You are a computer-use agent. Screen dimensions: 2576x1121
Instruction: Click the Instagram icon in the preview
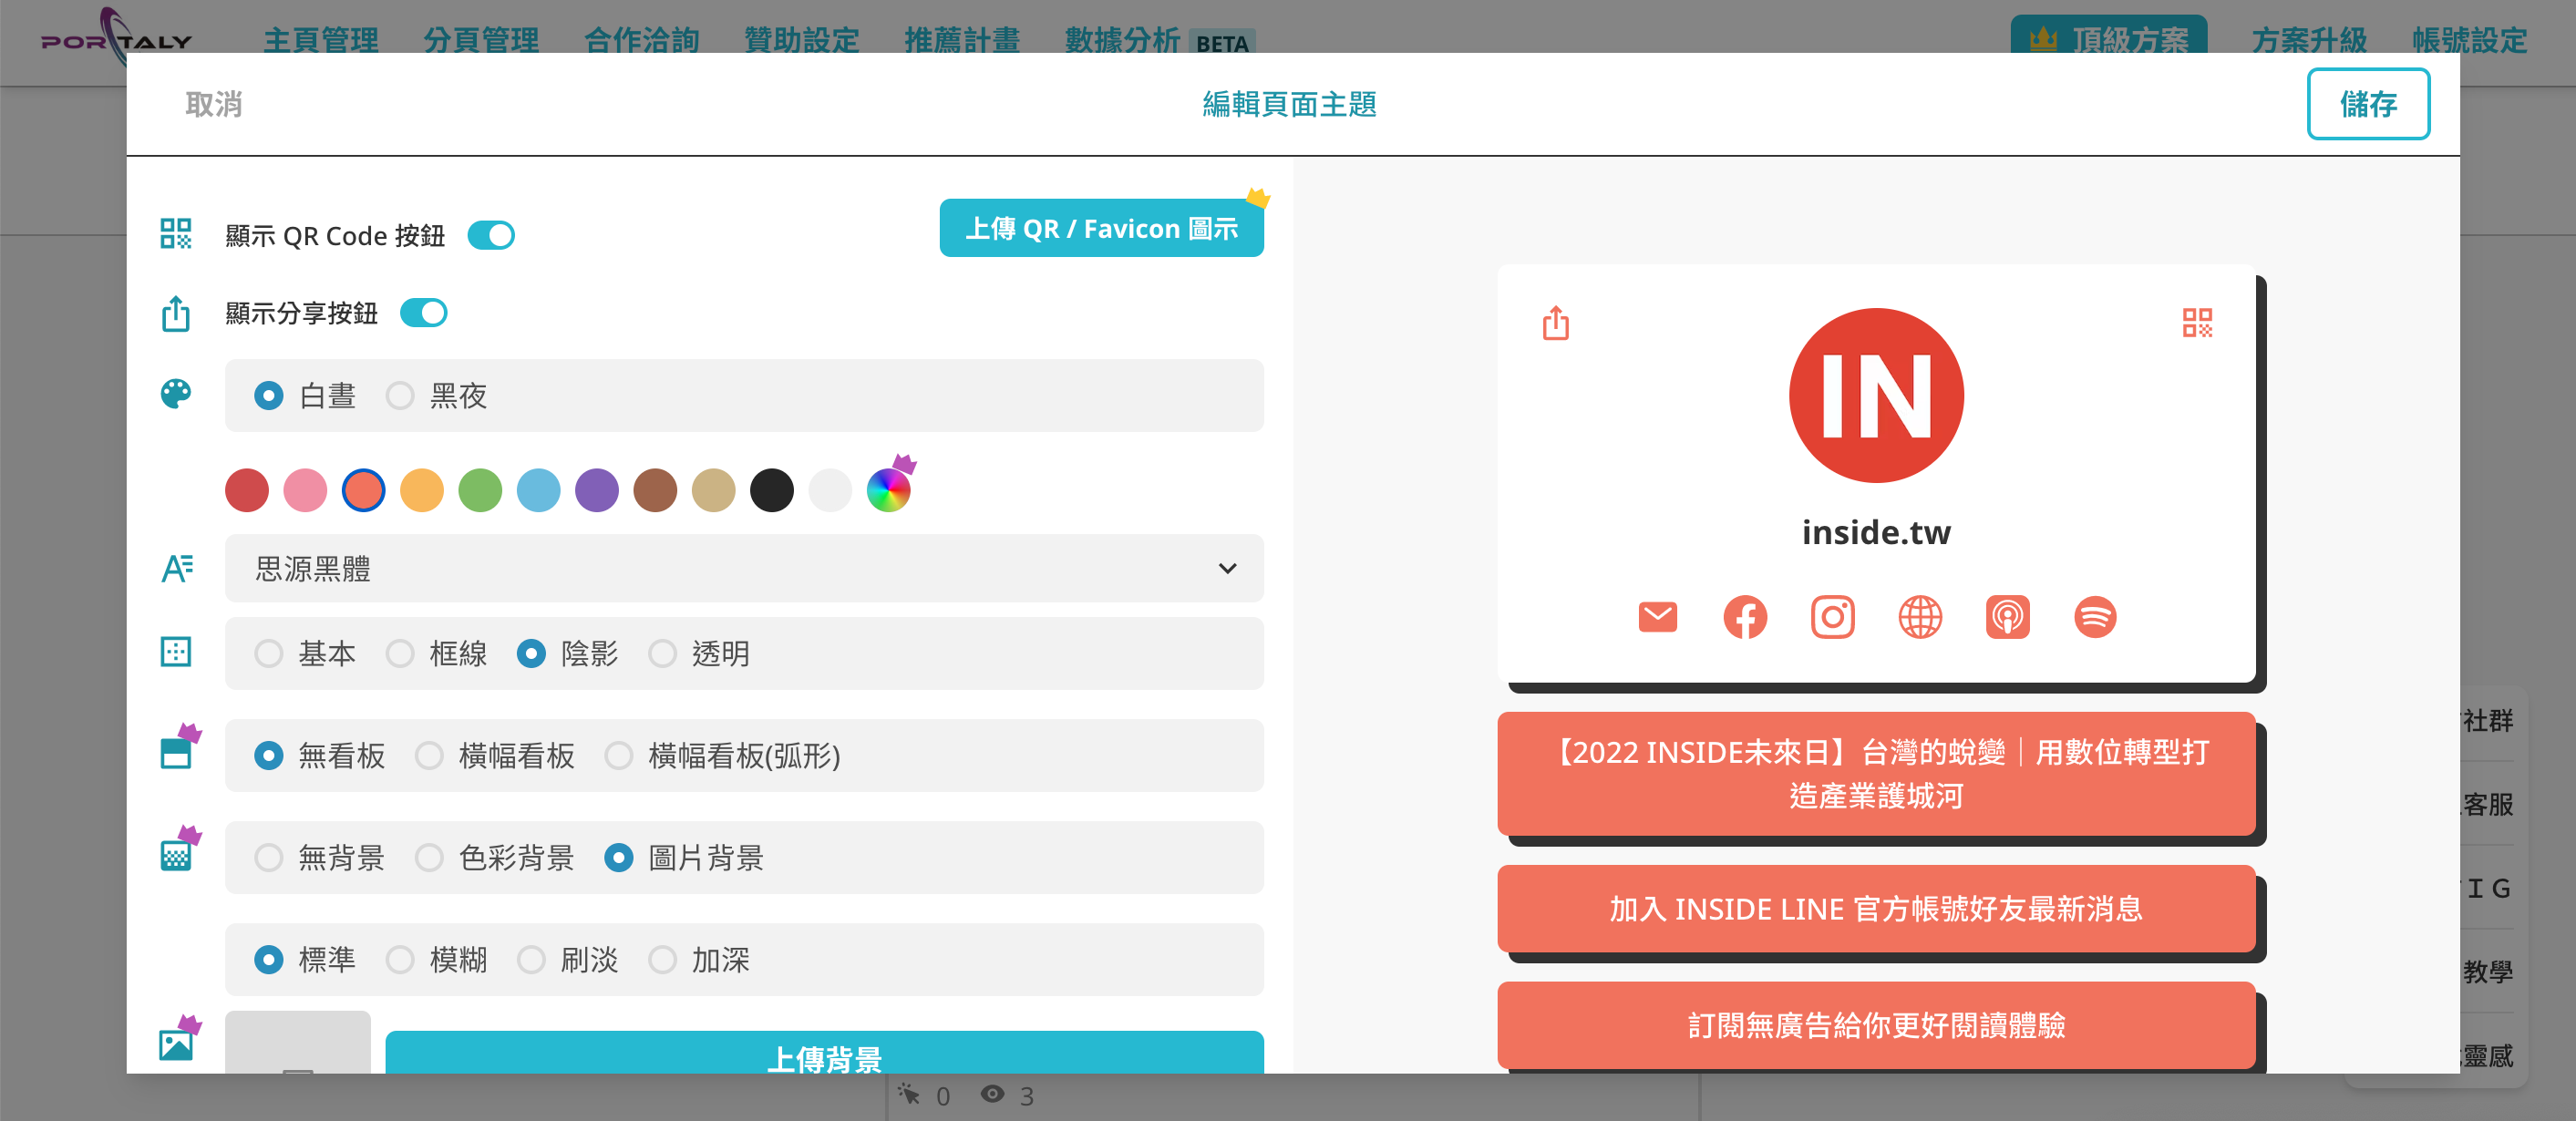pyautogui.click(x=1833, y=617)
